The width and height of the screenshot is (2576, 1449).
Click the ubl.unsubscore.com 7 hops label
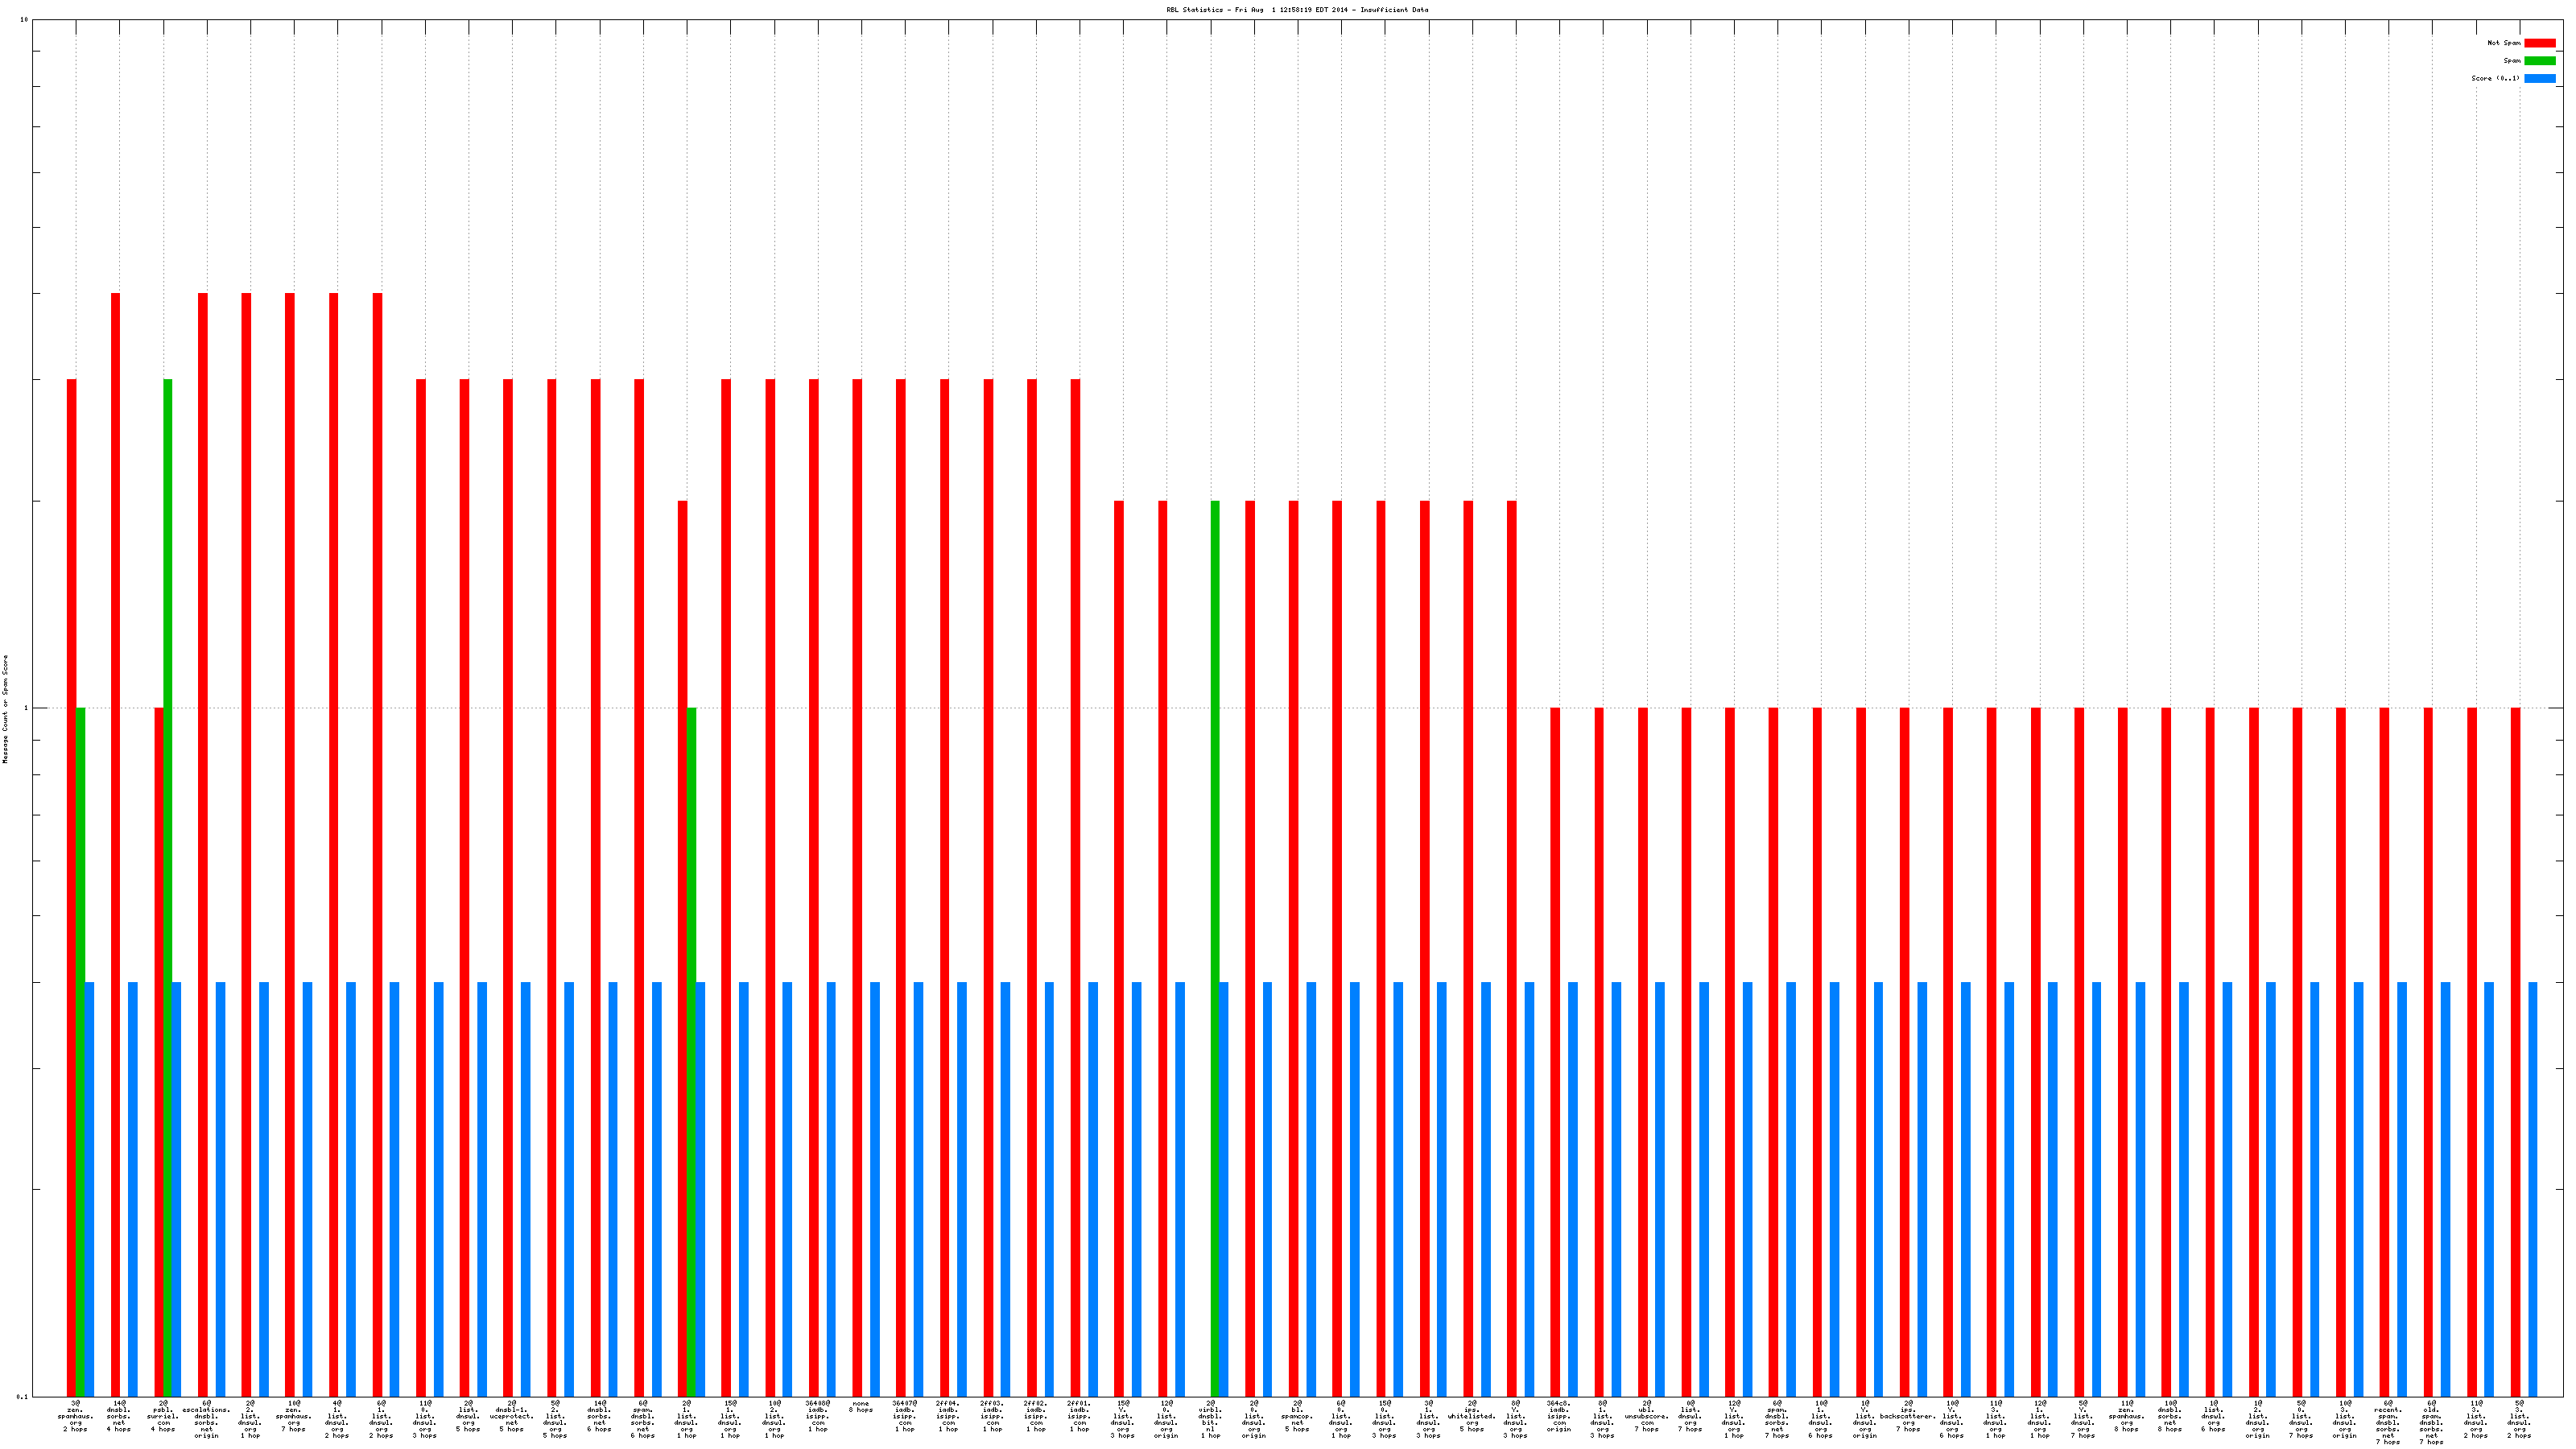pyautogui.click(x=1647, y=1416)
